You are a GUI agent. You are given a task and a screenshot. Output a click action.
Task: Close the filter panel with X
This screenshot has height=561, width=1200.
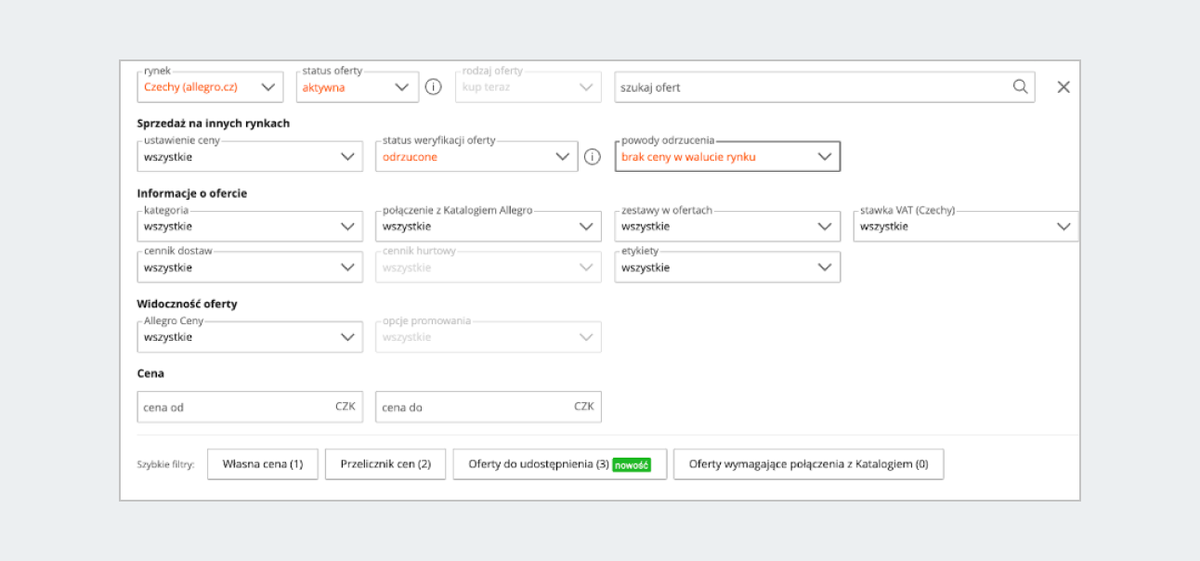pyautogui.click(x=1064, y=87)
